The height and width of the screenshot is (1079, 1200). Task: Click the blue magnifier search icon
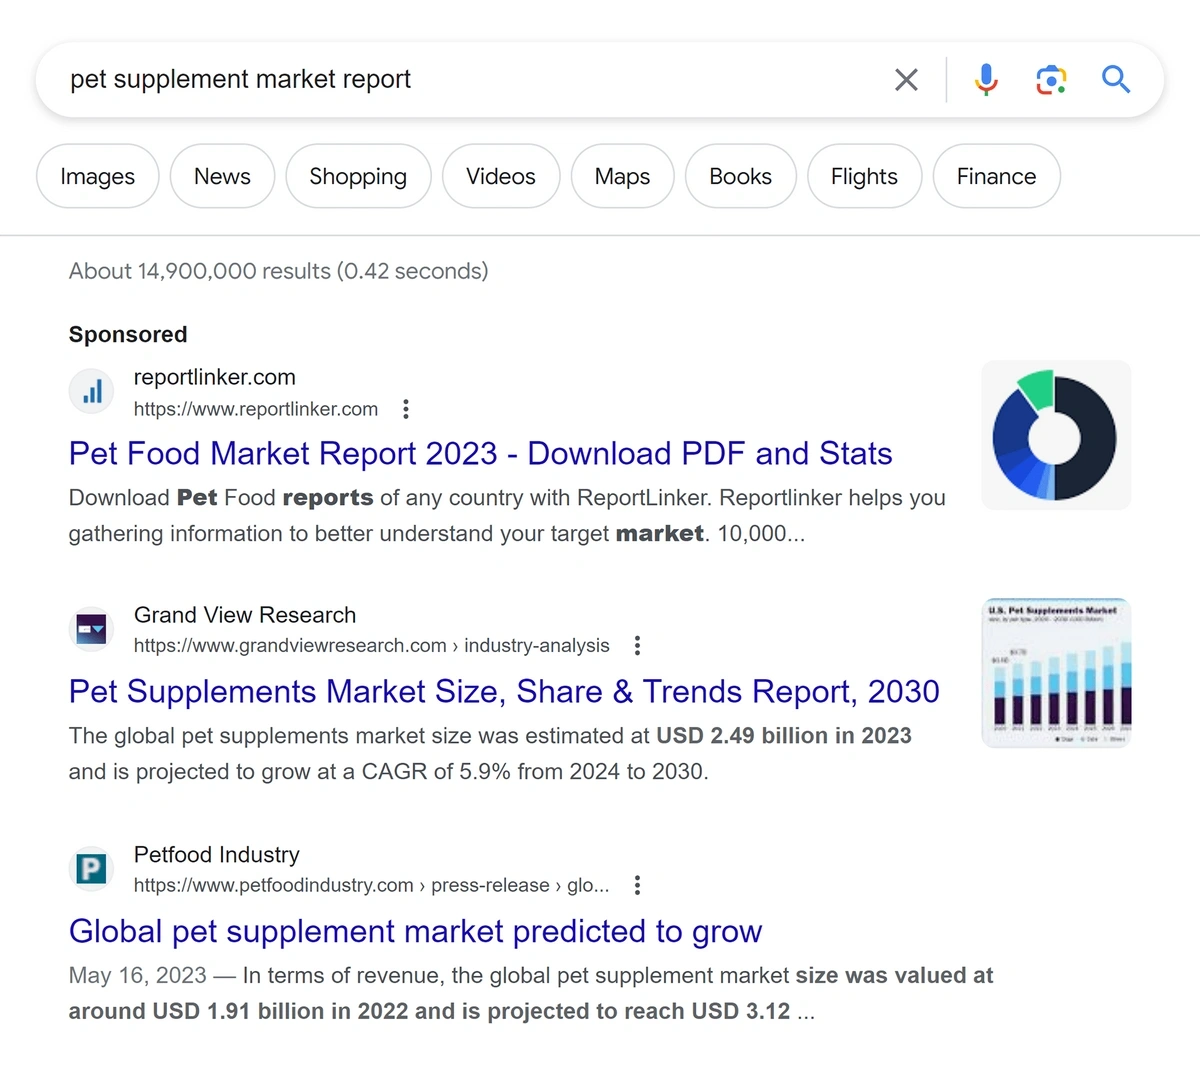(1116, 79)
